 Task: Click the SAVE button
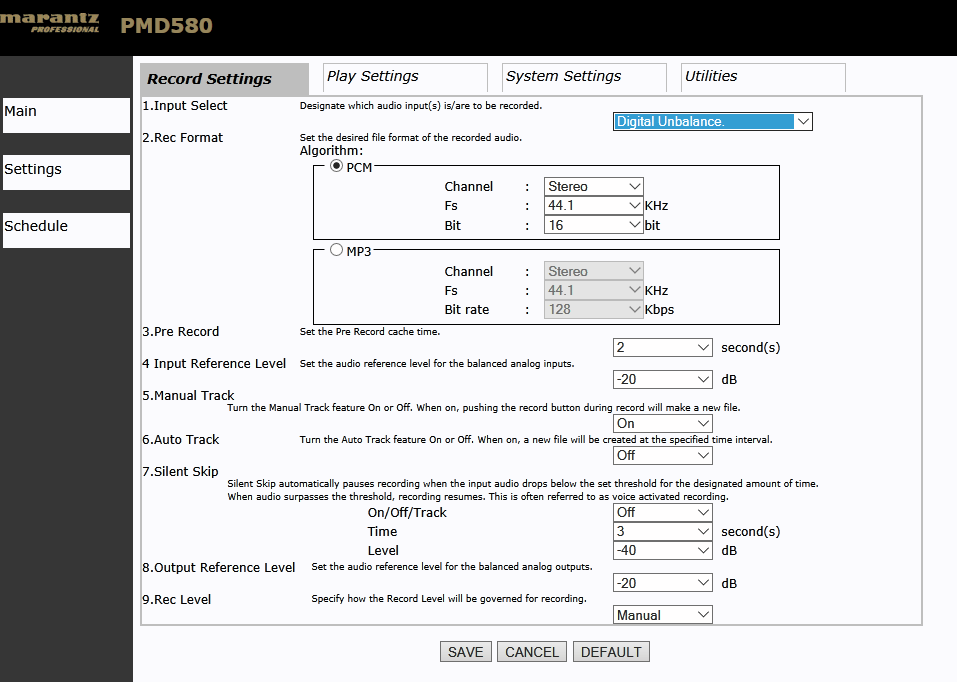coord(465,651)
